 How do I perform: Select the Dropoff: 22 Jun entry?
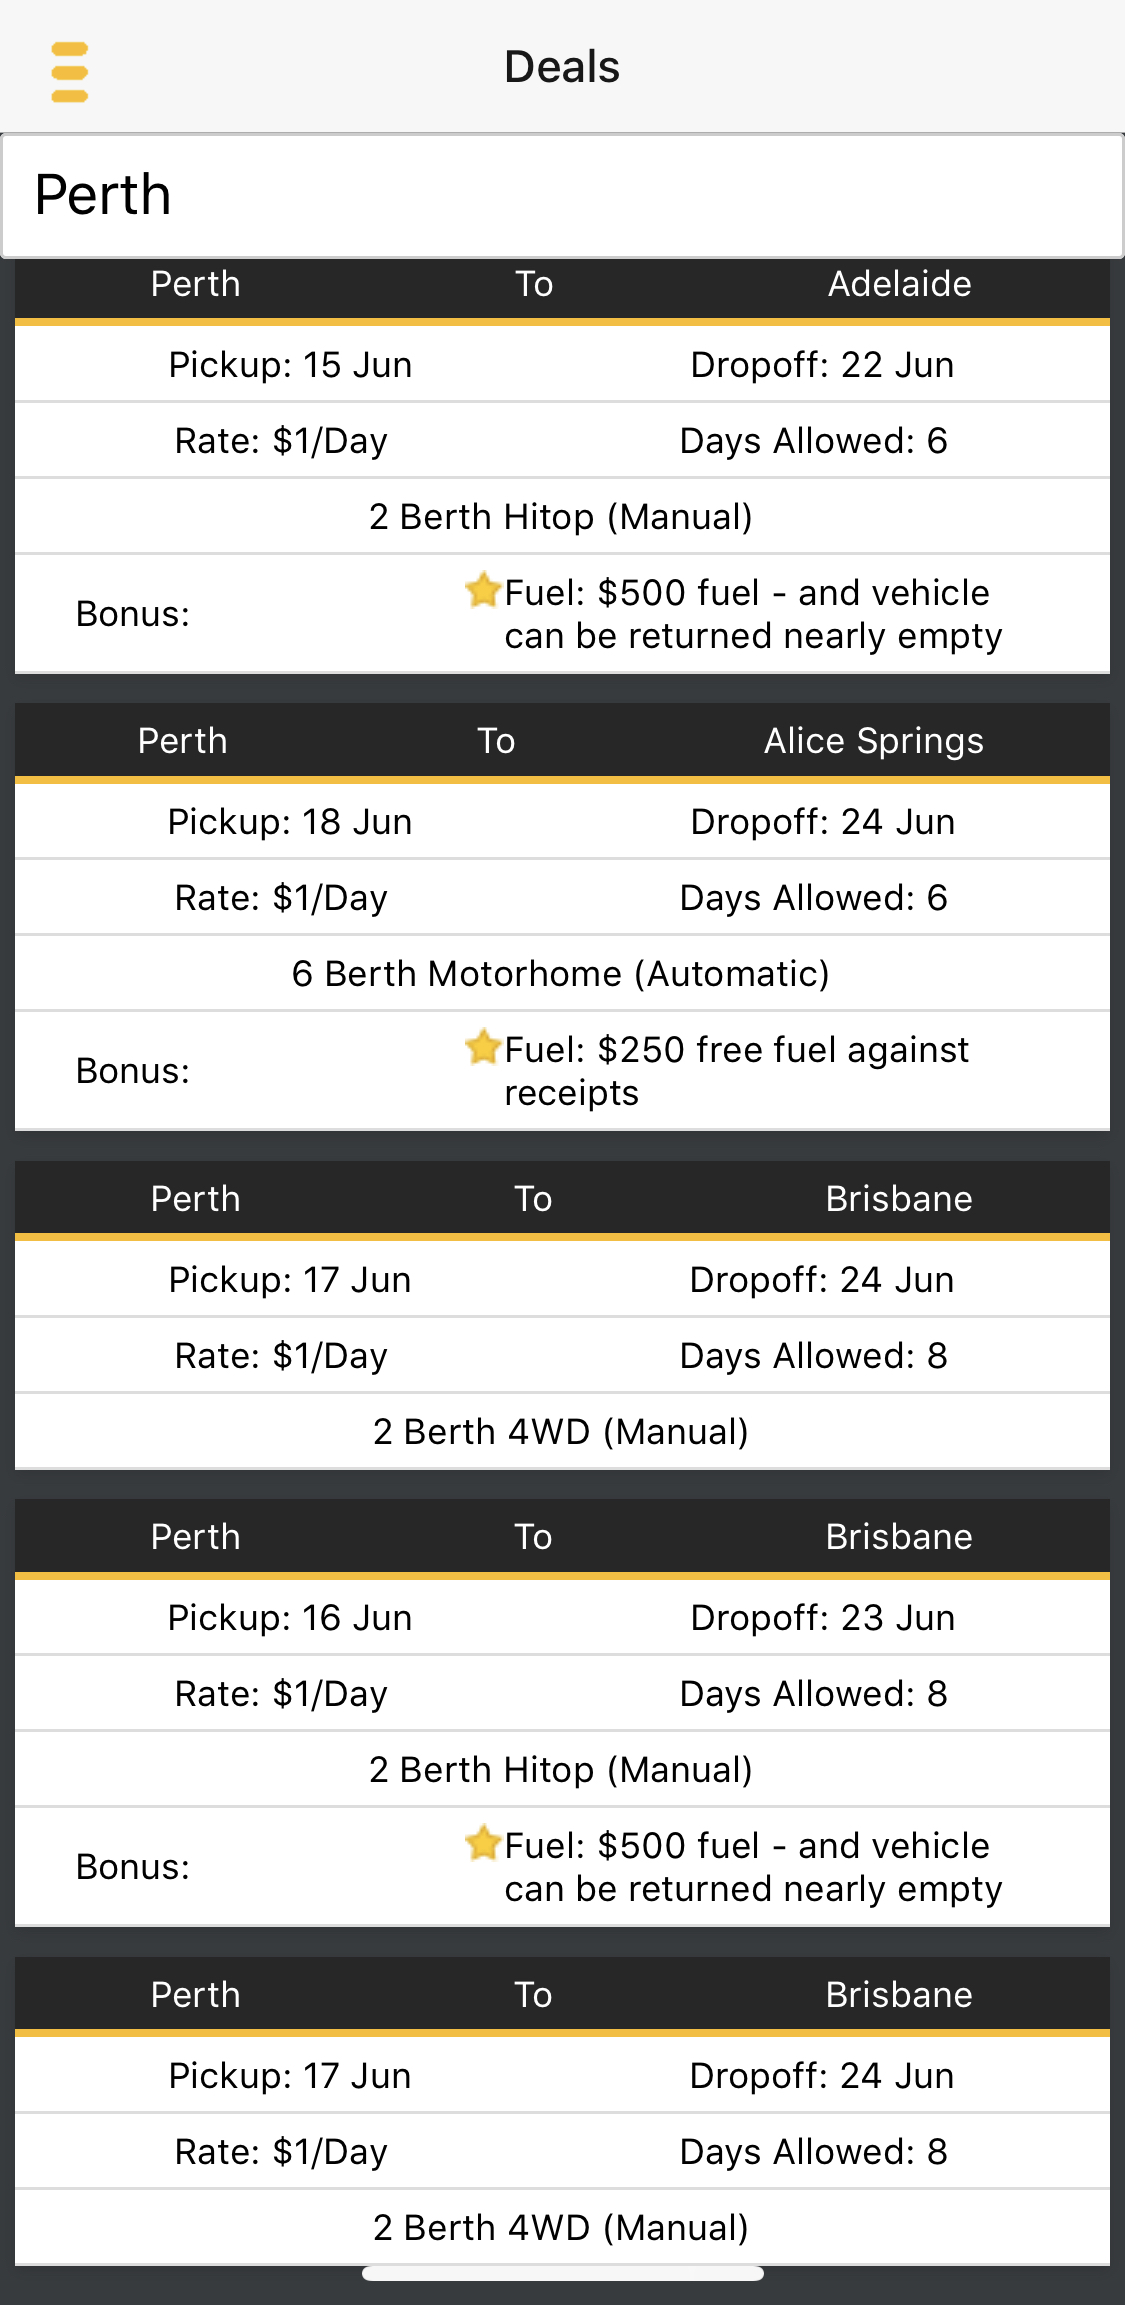(x=822, y=365)
